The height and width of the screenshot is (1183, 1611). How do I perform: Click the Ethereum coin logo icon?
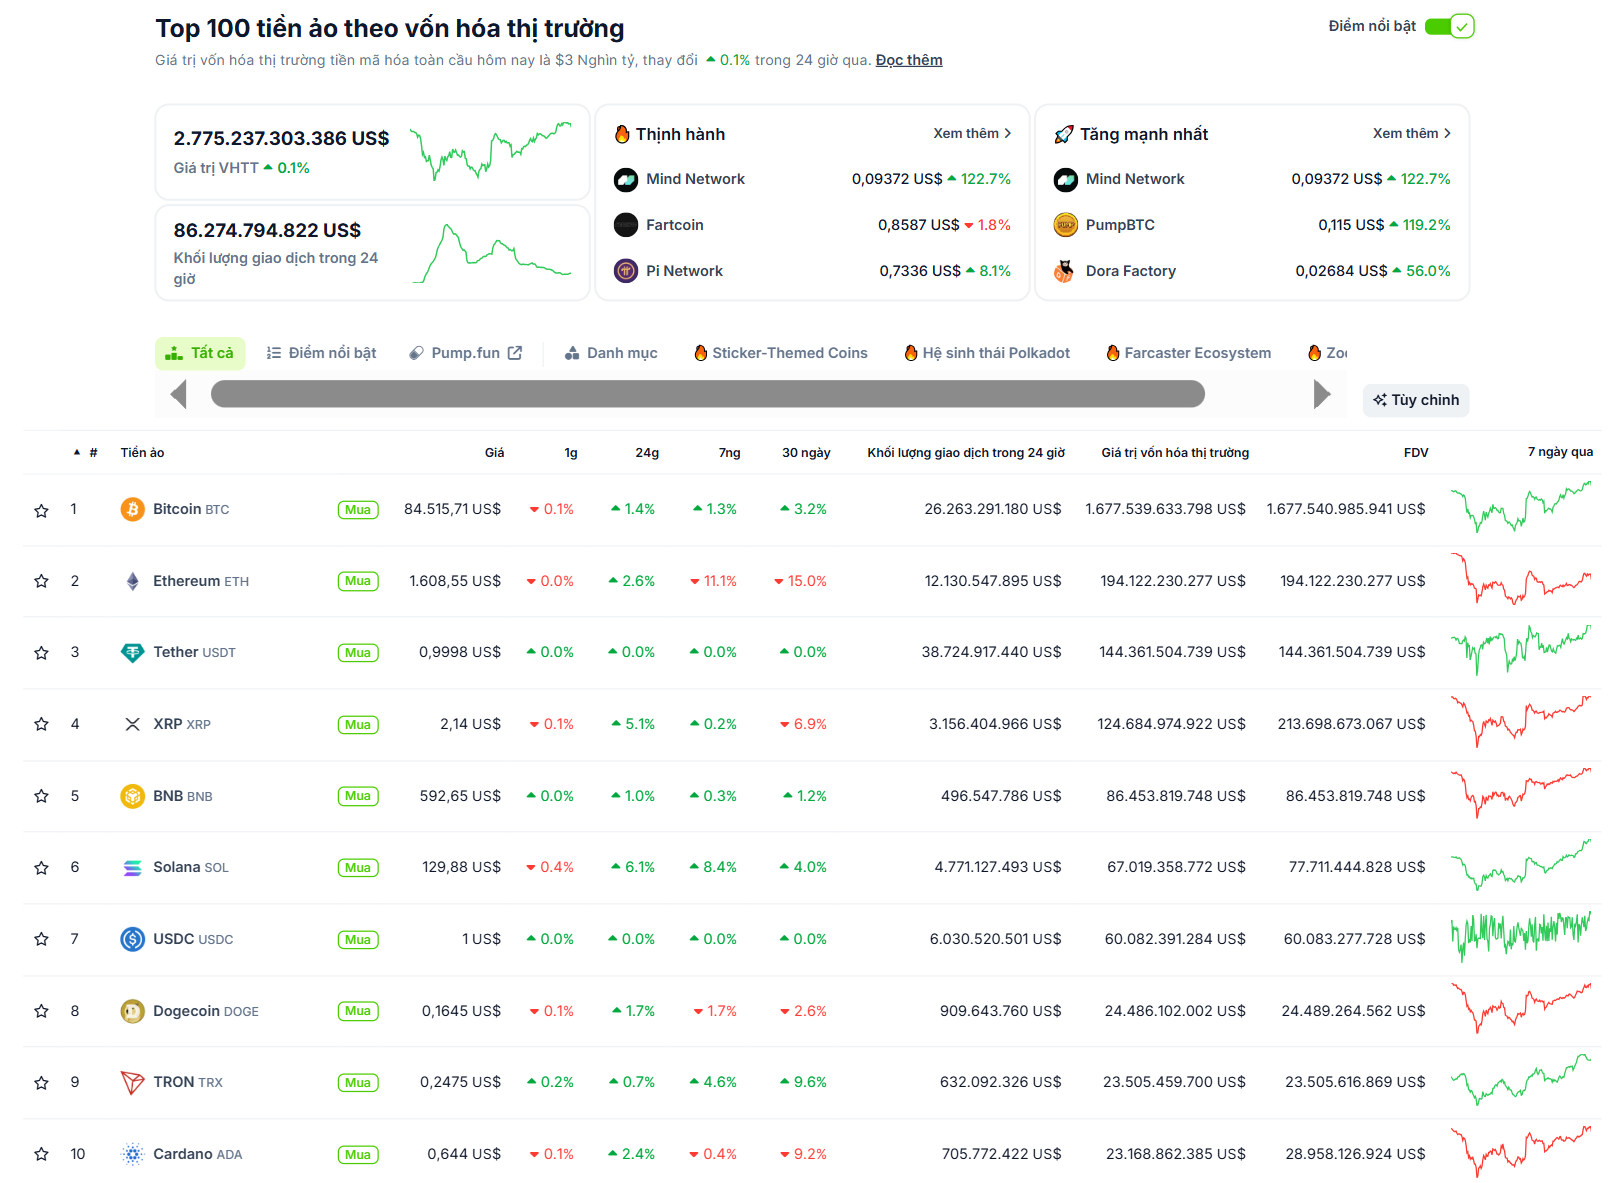point(132,581)
